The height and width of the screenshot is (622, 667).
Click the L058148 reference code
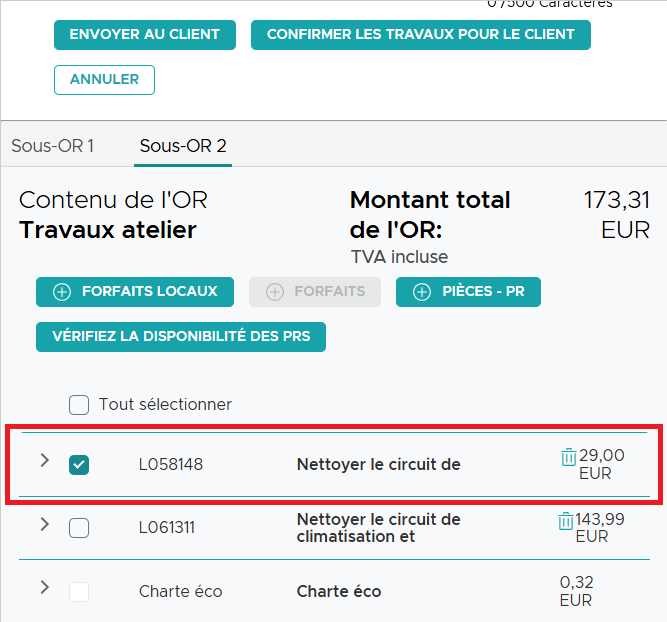(171, 465)
